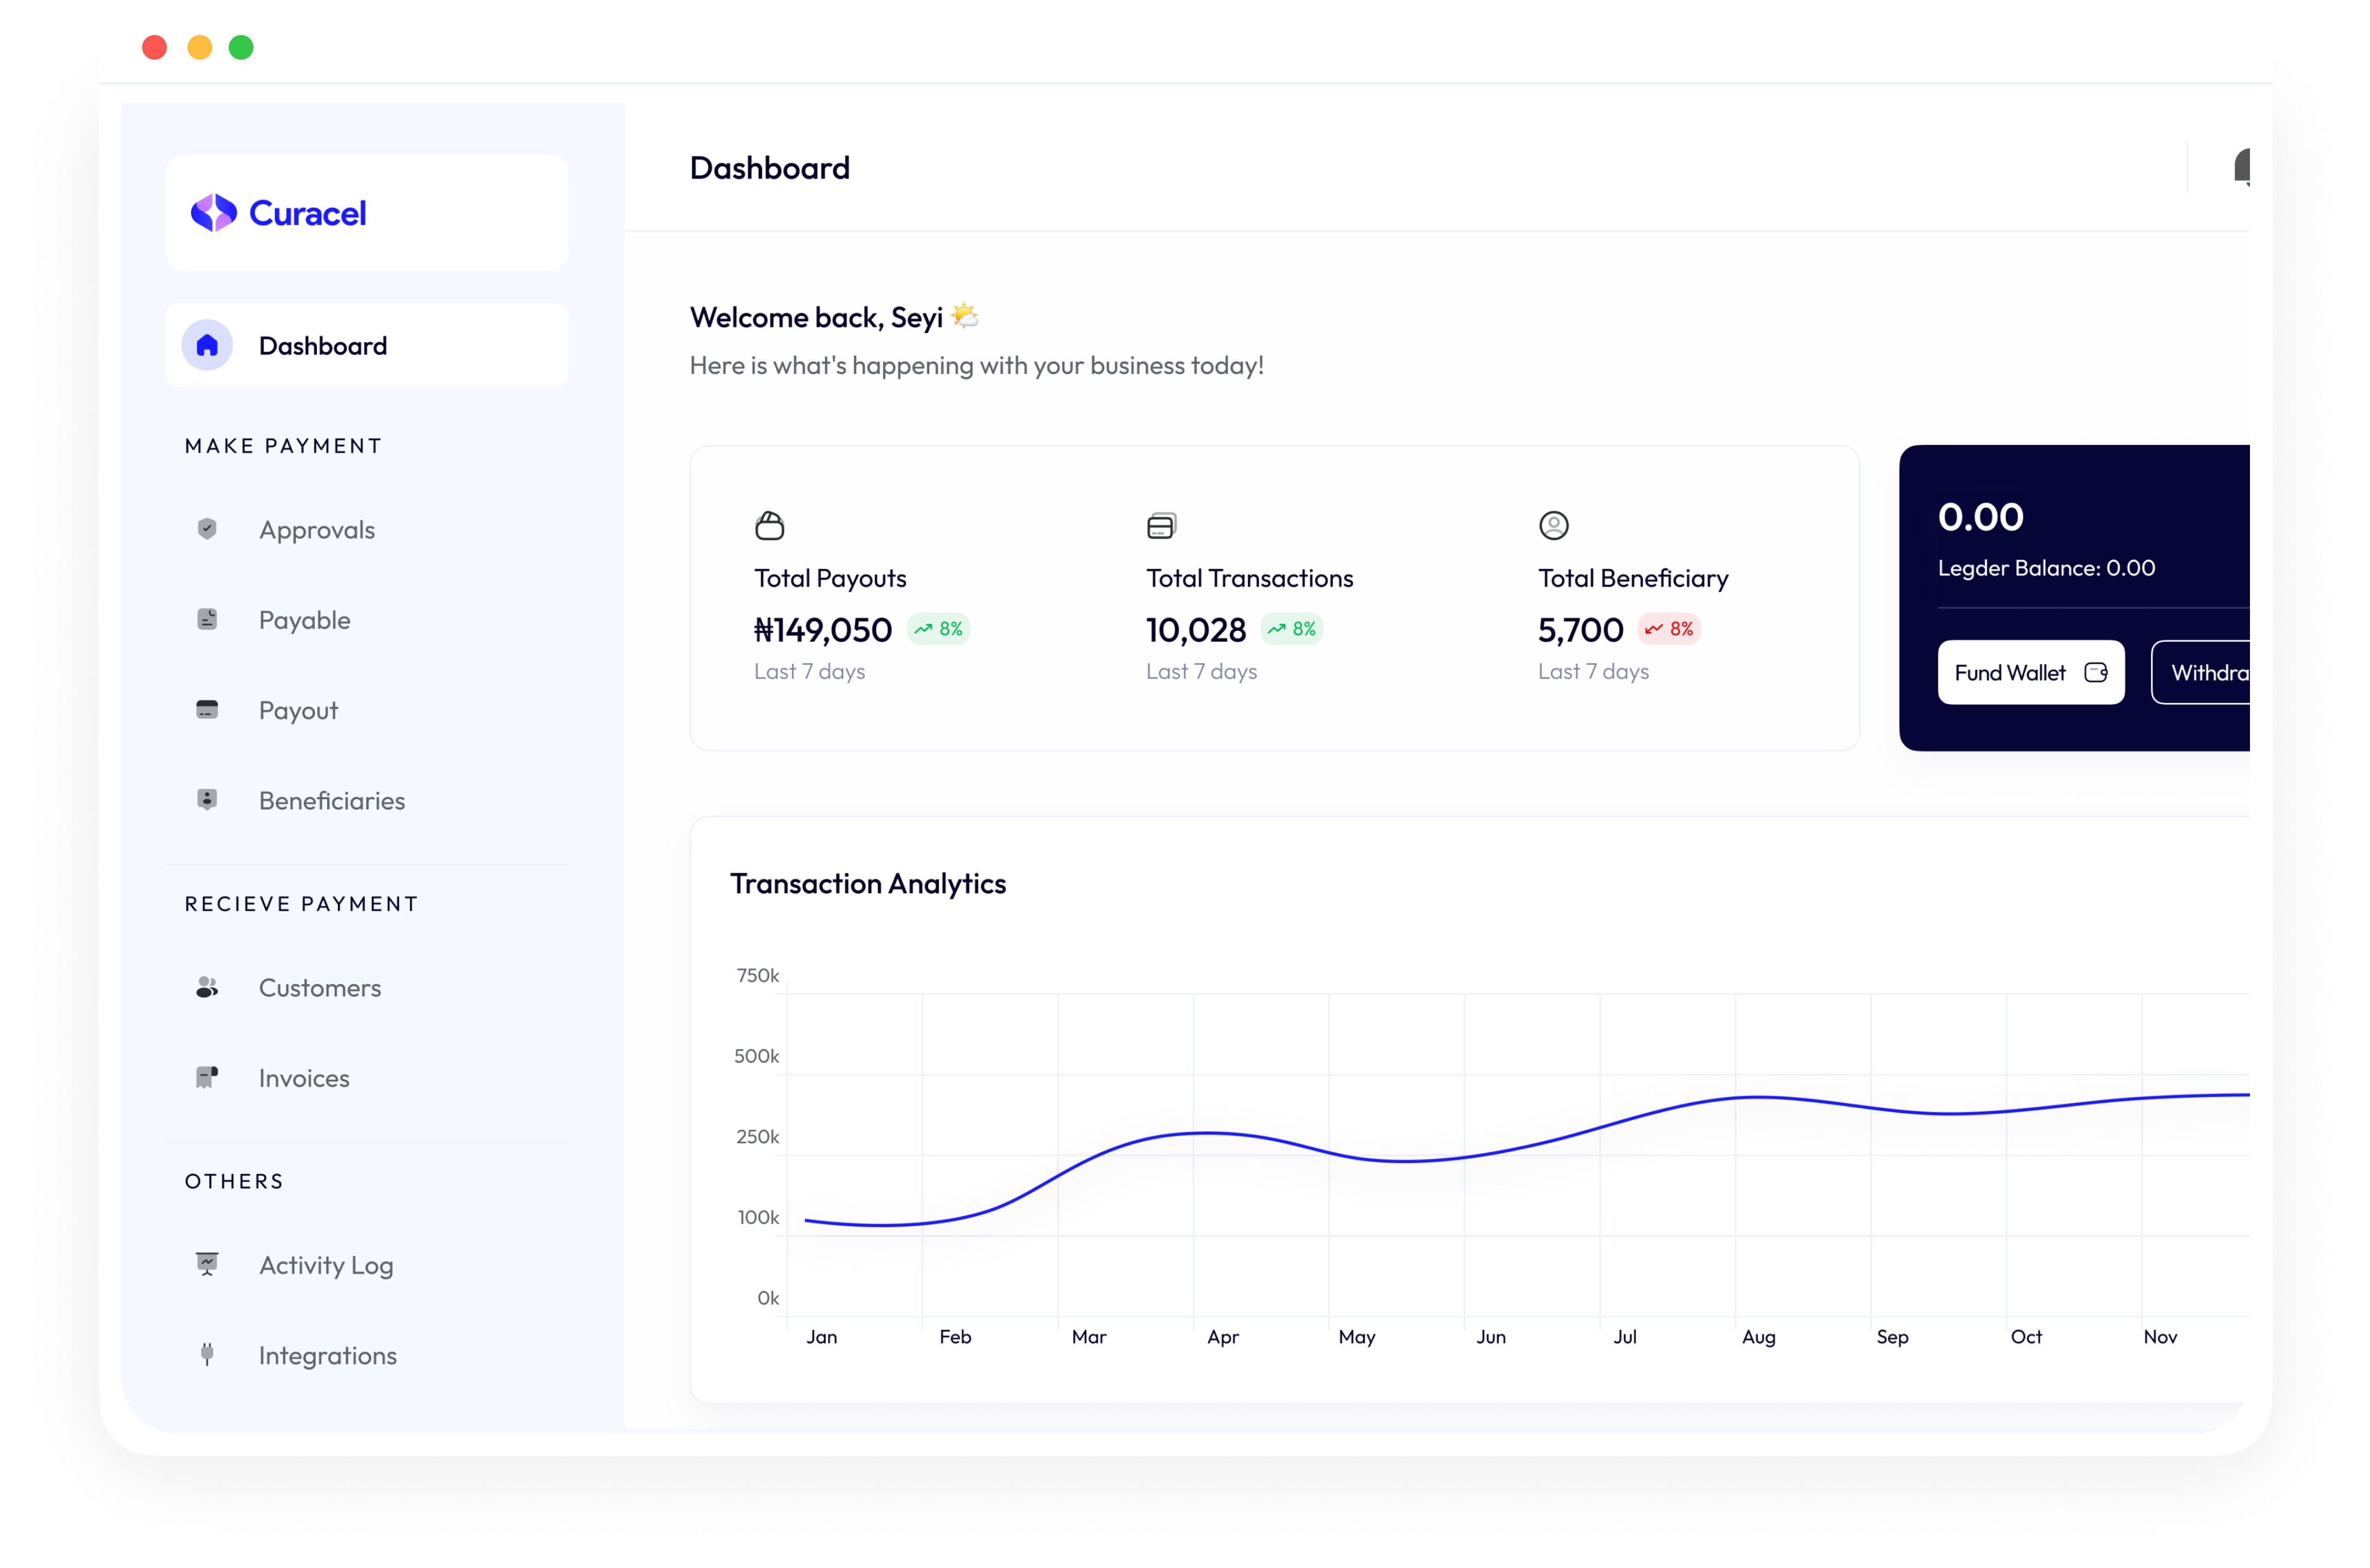Click the Payout card icon
Image resolution: width=2370 pixels, height=1568 pixels.
(207, 710)
